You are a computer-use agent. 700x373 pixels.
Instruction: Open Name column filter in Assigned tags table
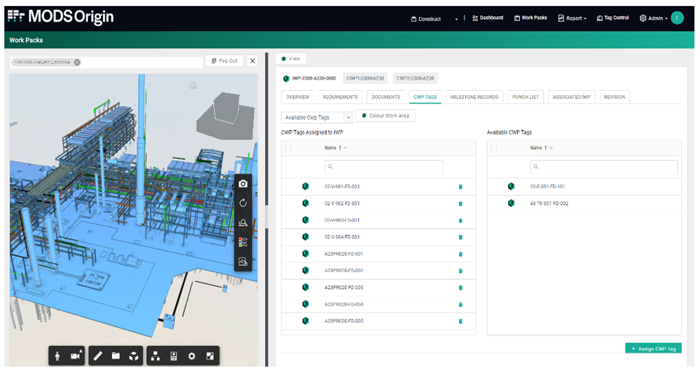point(346,148)
